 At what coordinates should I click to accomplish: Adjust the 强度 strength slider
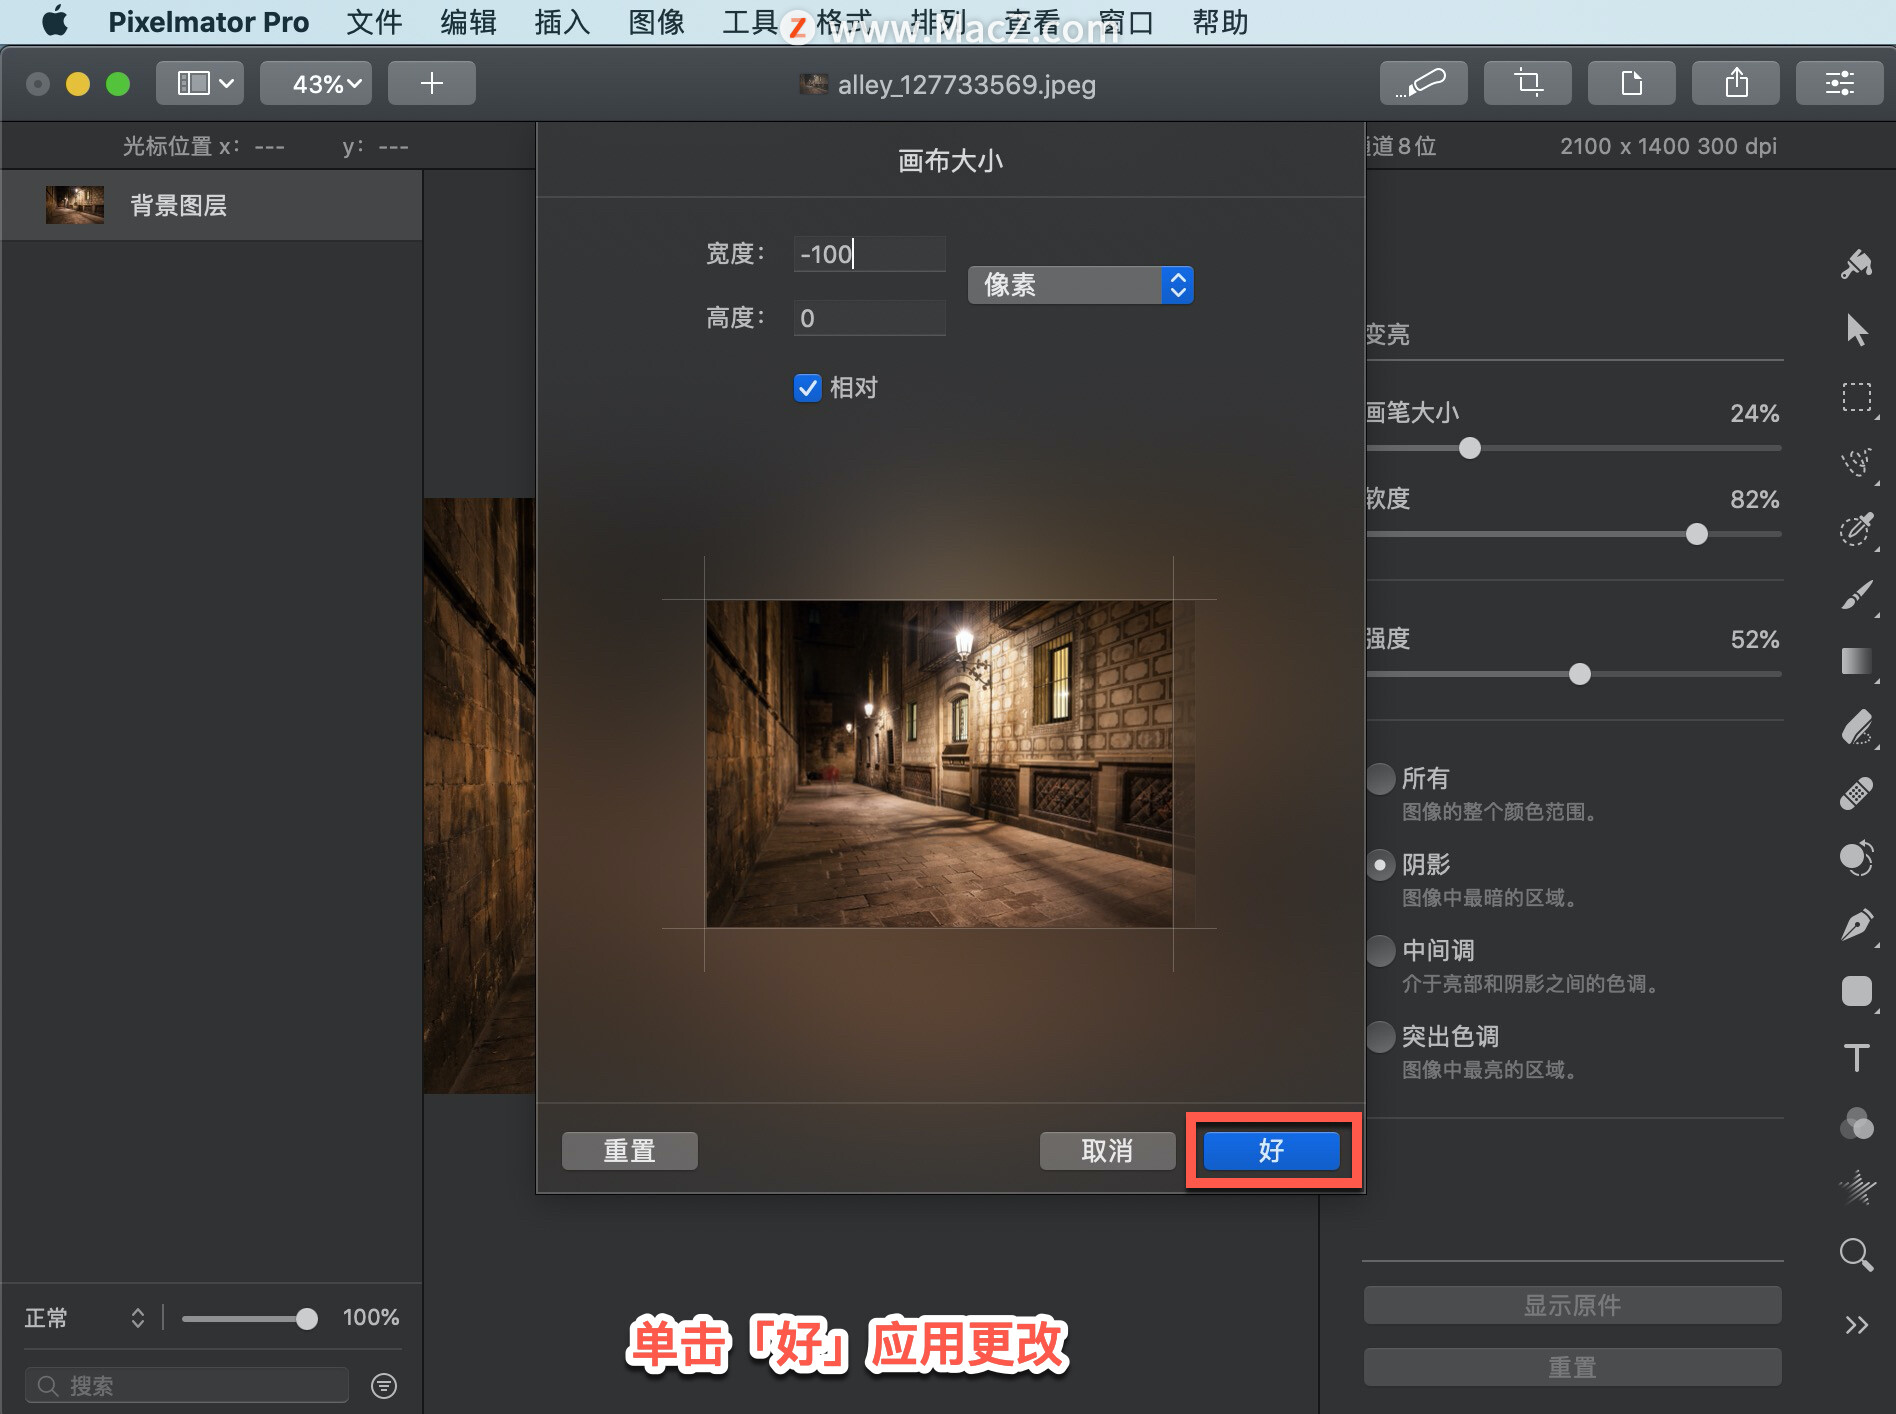point(1579,674)
